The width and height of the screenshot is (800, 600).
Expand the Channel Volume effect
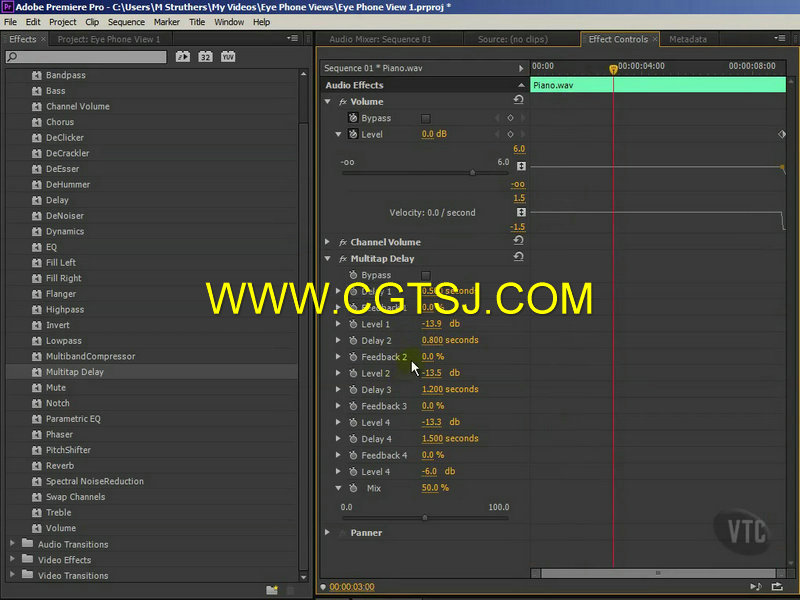pos(328,242)
